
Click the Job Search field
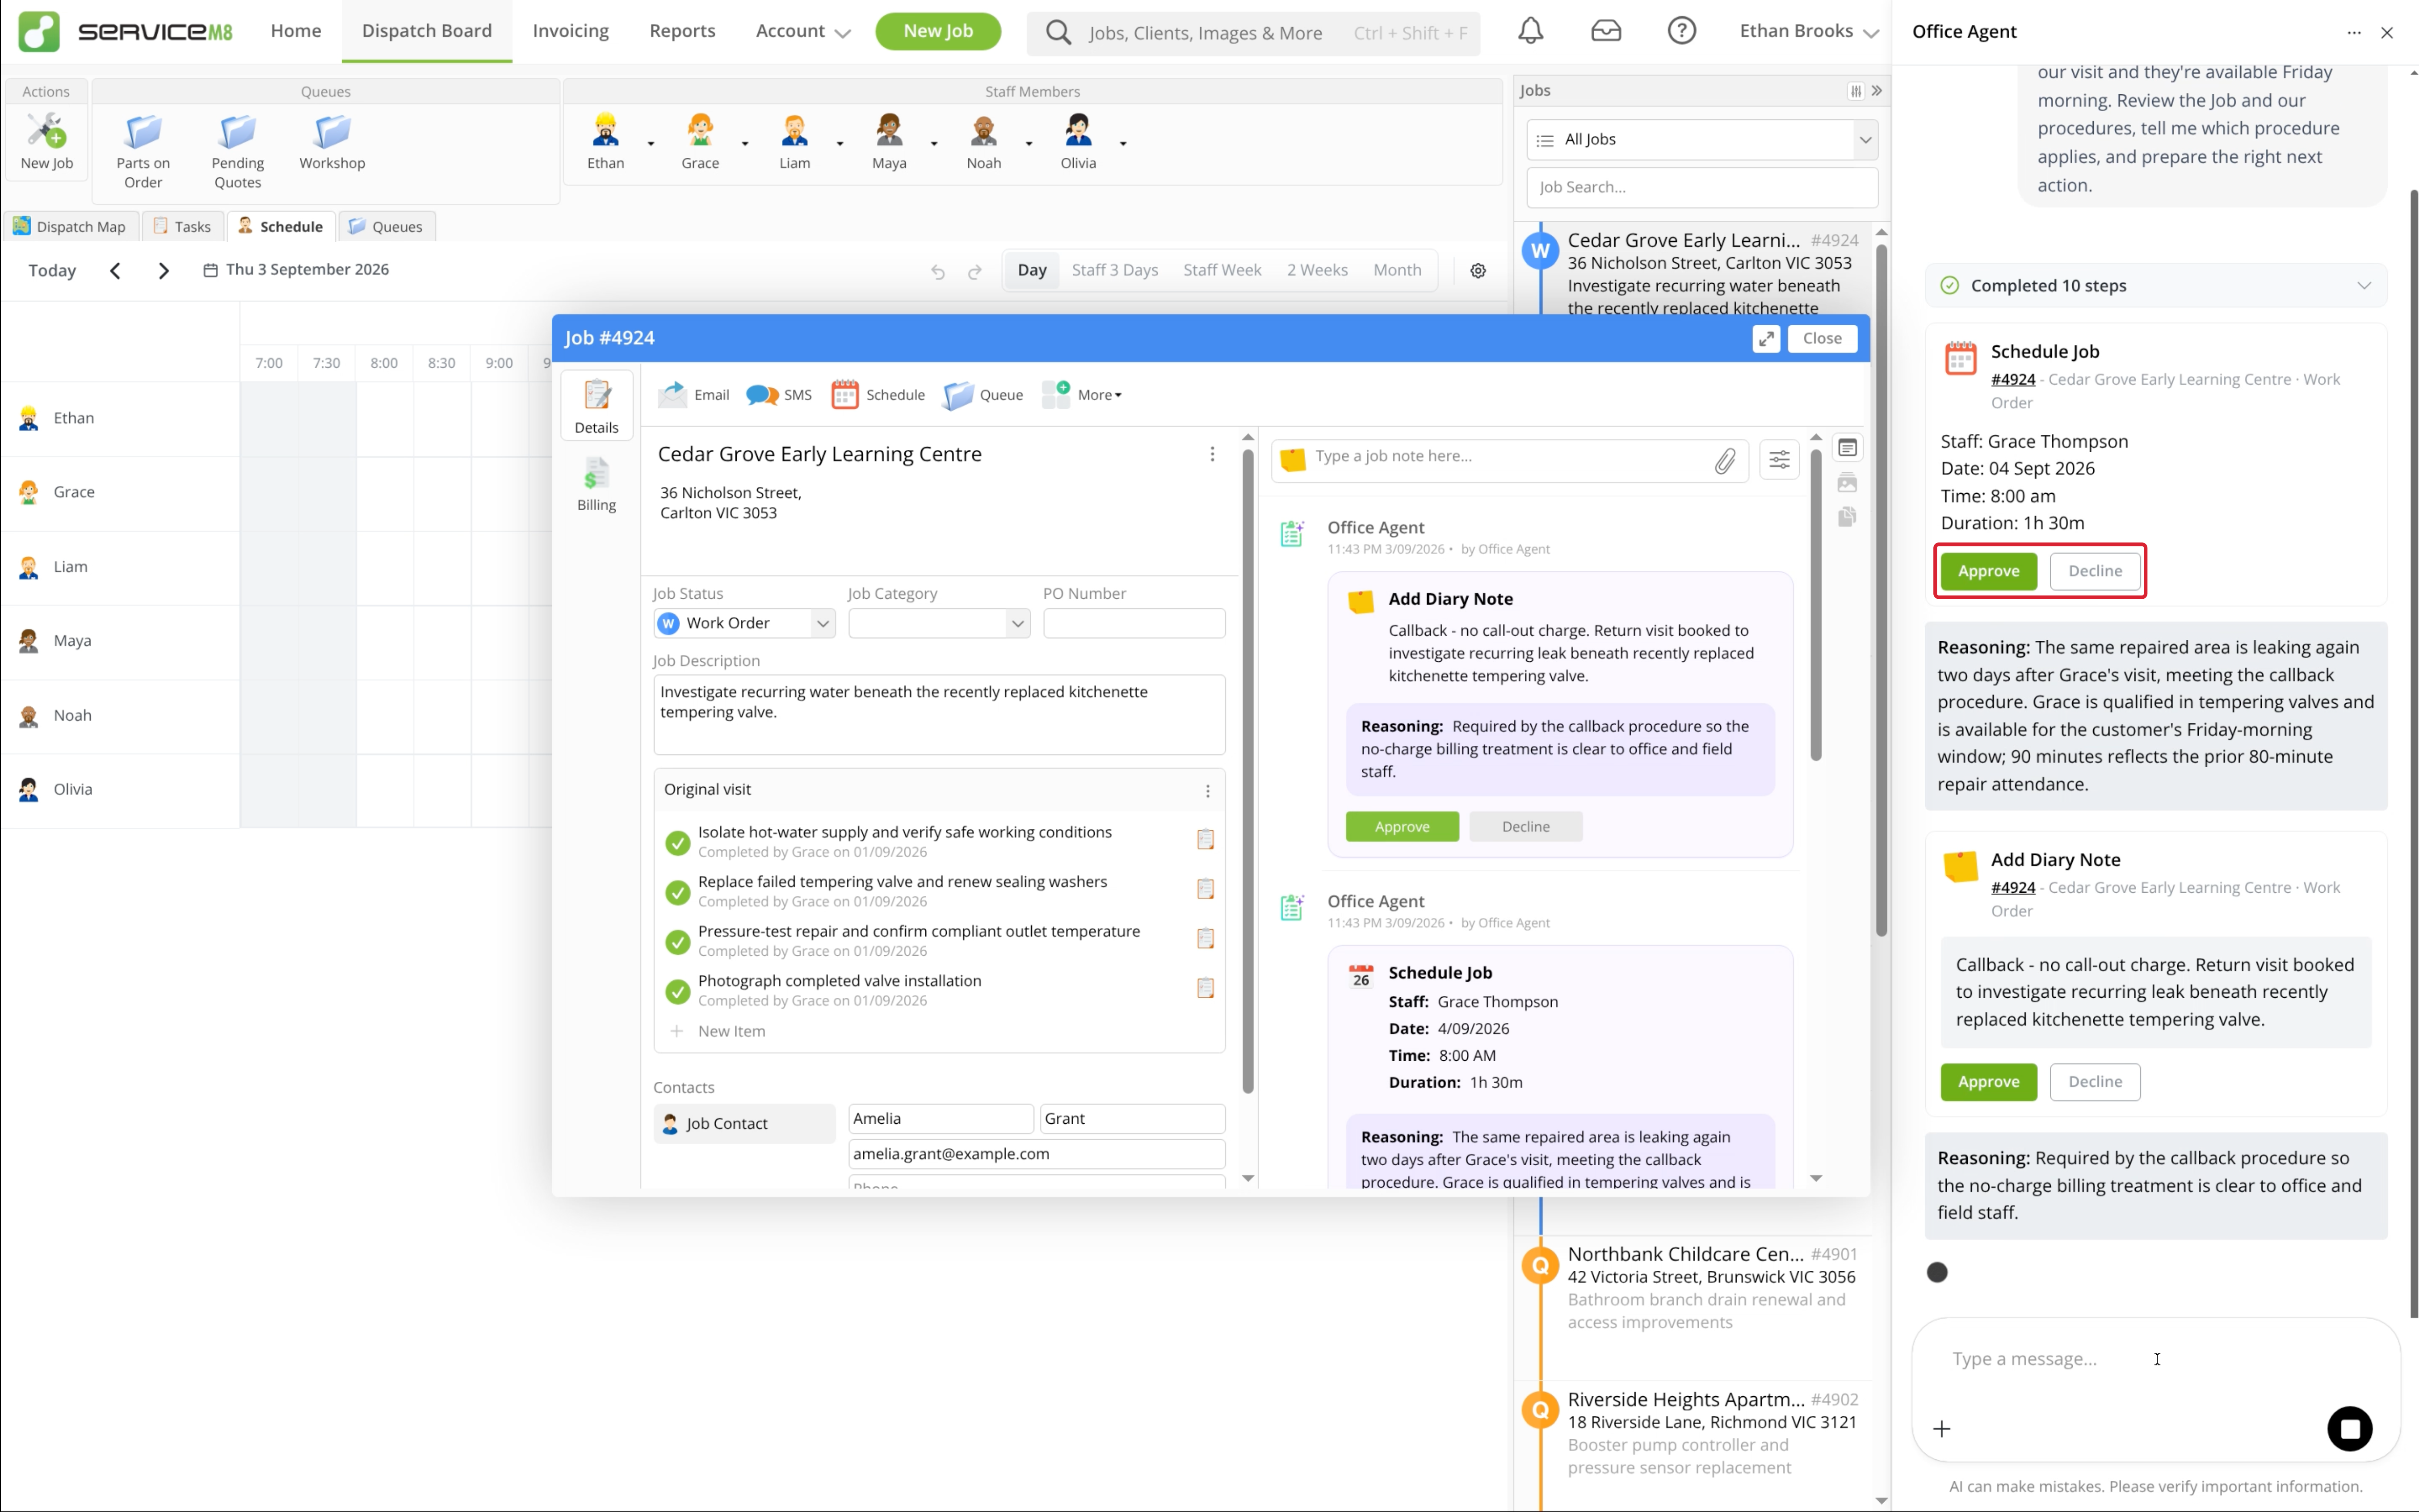point(1702,187)
